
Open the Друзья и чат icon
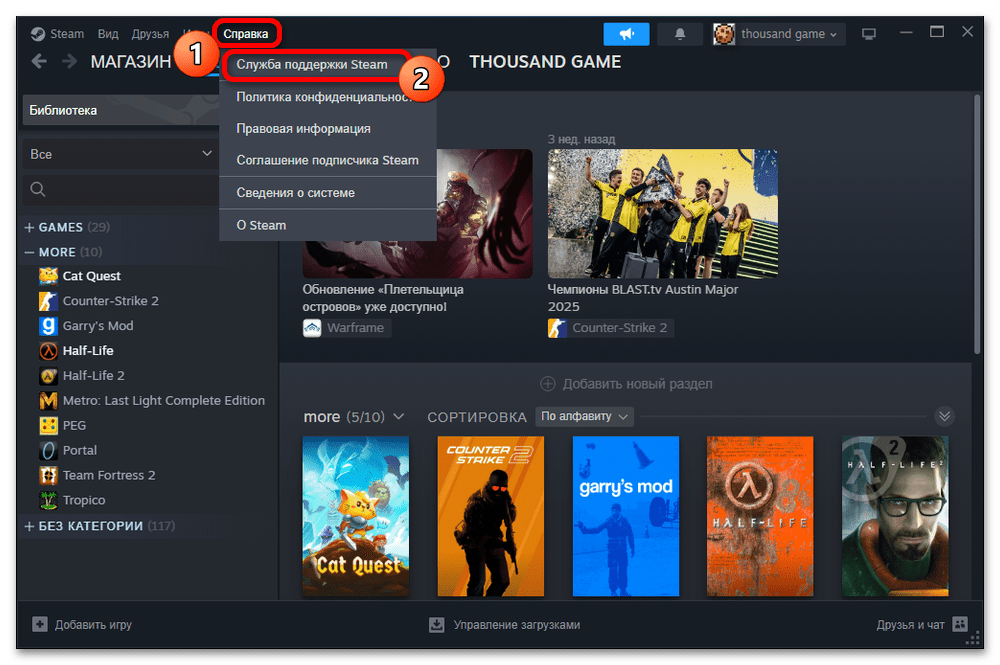(960, 624)
